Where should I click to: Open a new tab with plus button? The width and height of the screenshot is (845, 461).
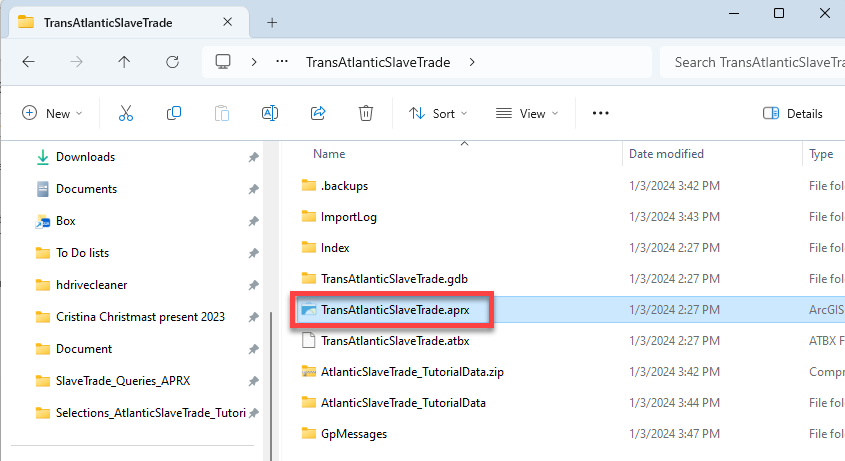coord(272,22)
